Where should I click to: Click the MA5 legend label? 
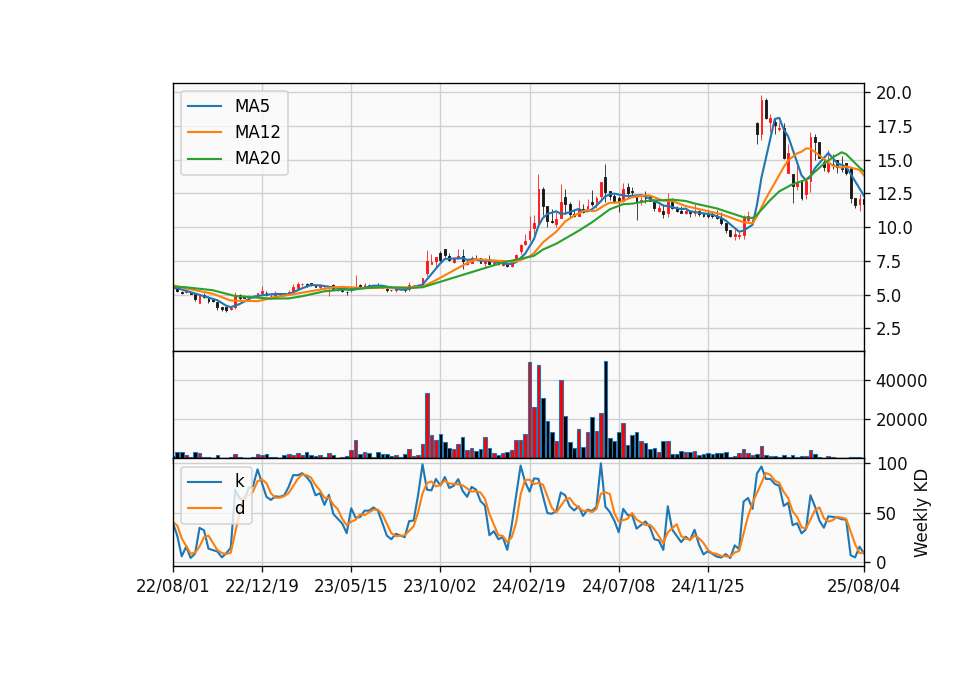click(252, 106)
